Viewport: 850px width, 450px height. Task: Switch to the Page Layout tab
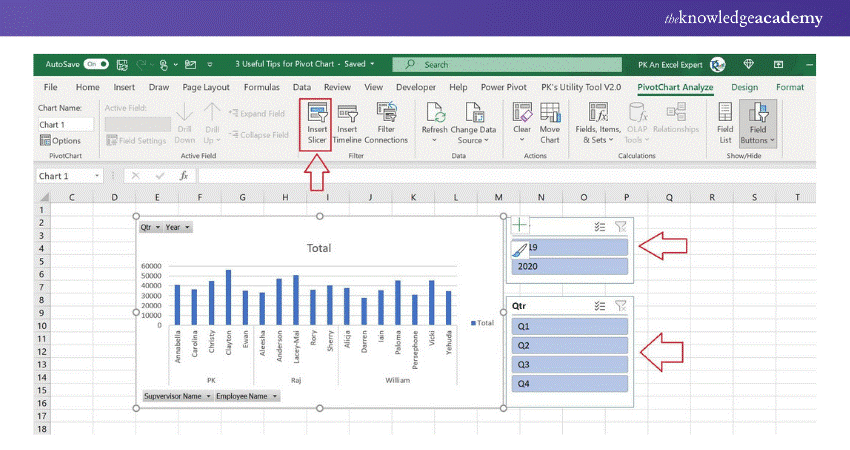(206, 87)
